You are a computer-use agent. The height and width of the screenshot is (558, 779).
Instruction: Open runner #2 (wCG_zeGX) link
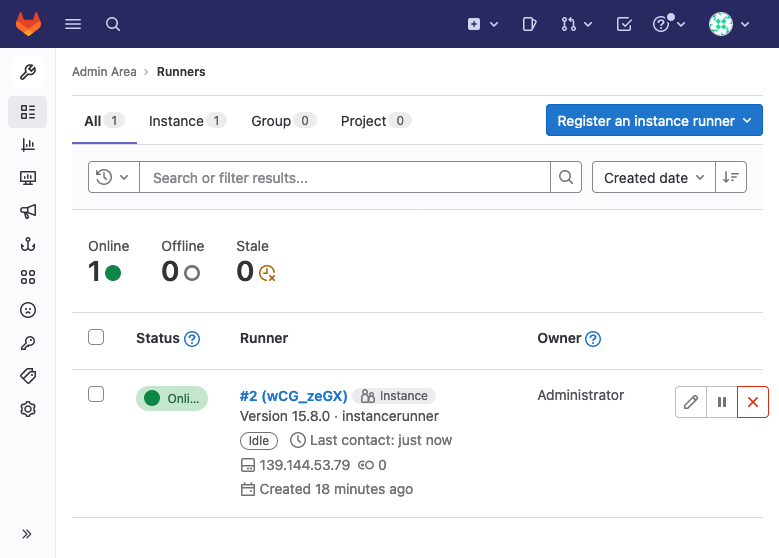(x=293, y=396)
